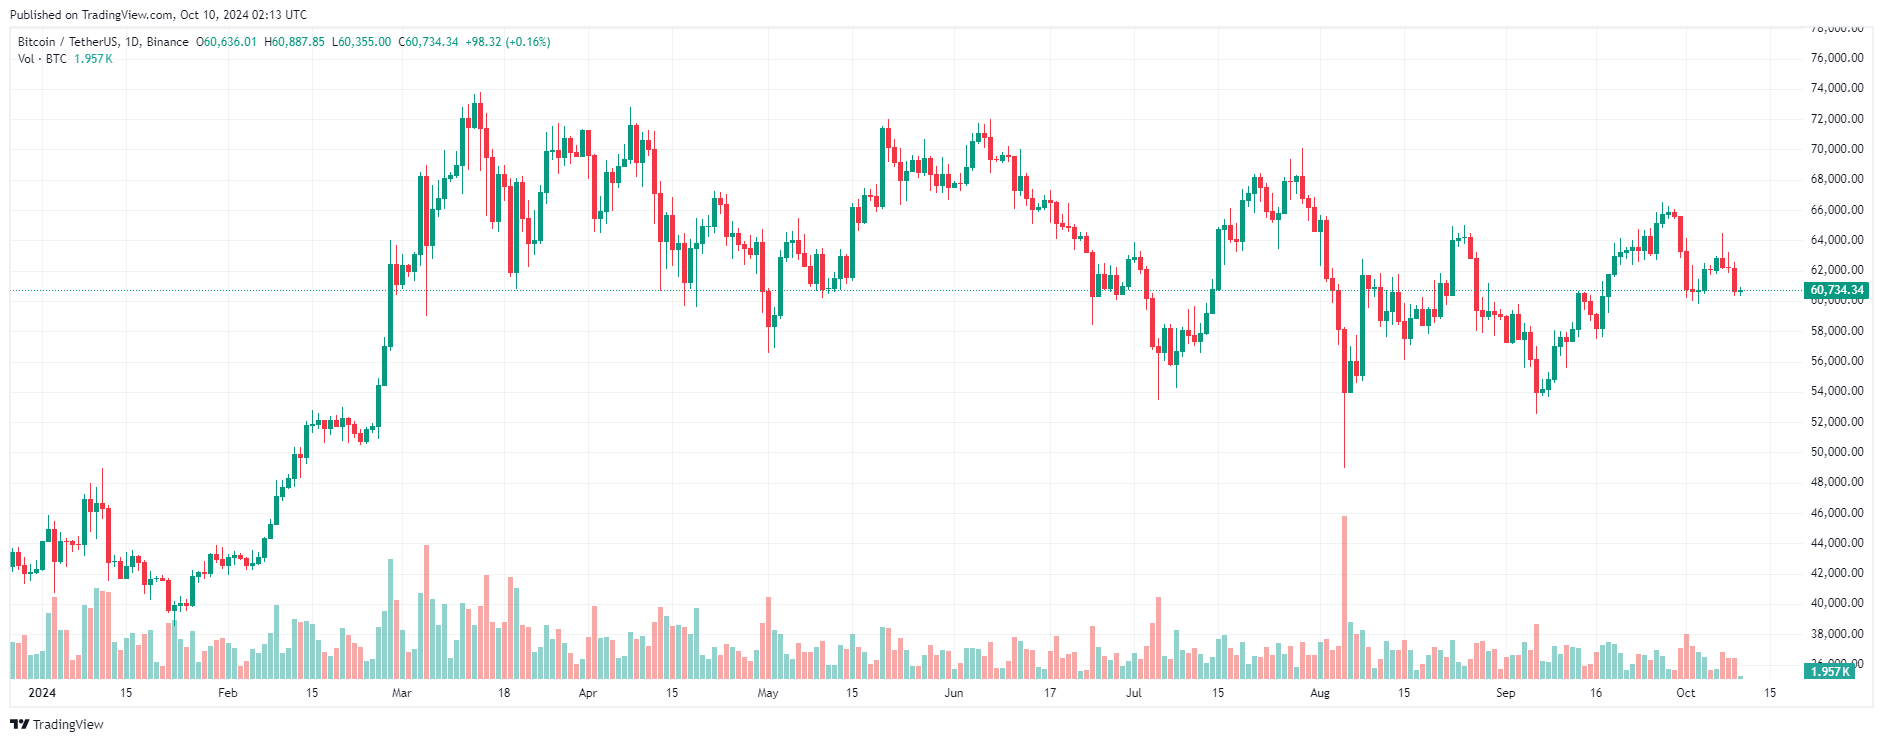
Task: Click the Feb label on the time axis
Action: pyautogui.click(x=228, y=693)
